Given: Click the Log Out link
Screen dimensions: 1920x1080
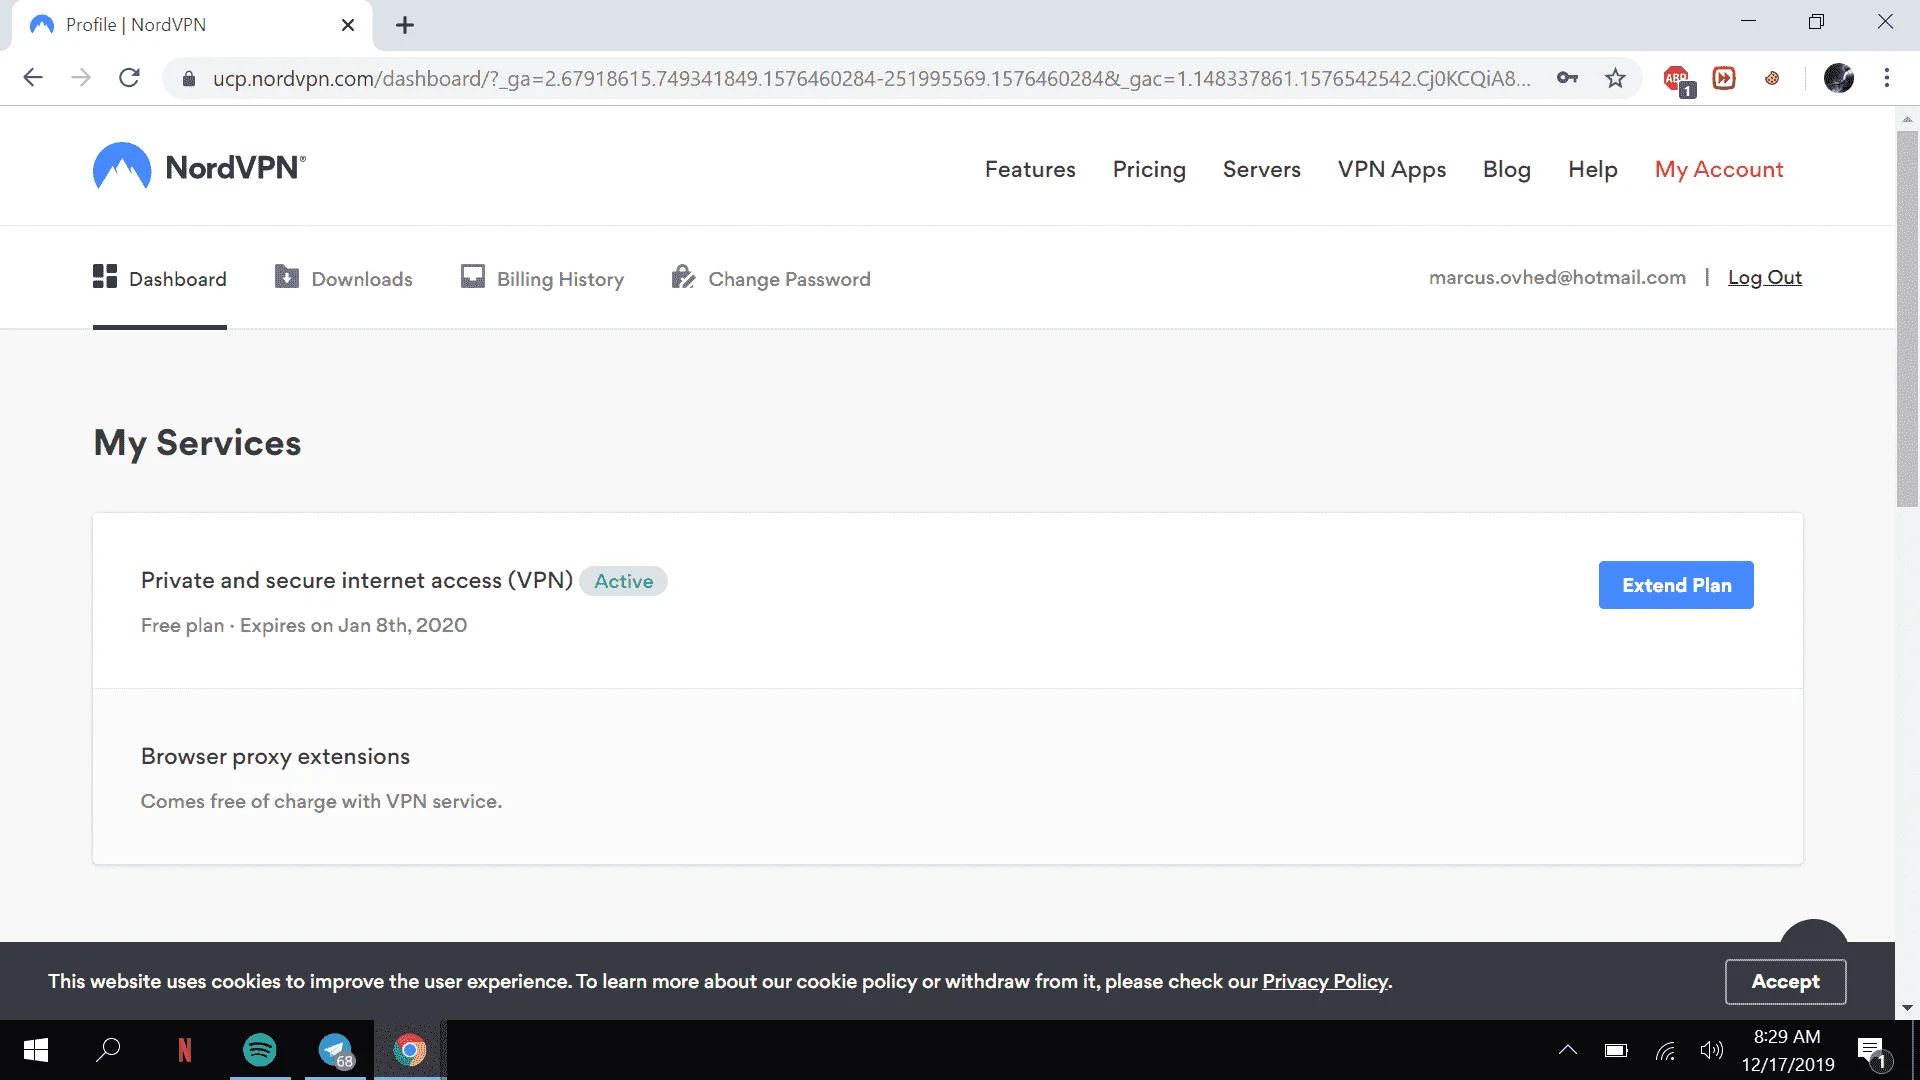Looking at the screenshot, I should coord(1765,277).
